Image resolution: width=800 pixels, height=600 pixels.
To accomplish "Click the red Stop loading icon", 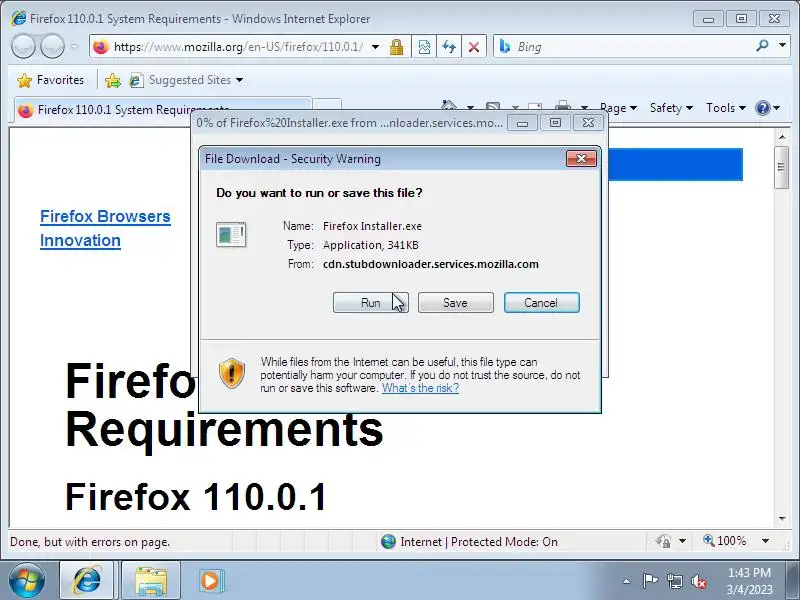I will [x=474, y=47].
